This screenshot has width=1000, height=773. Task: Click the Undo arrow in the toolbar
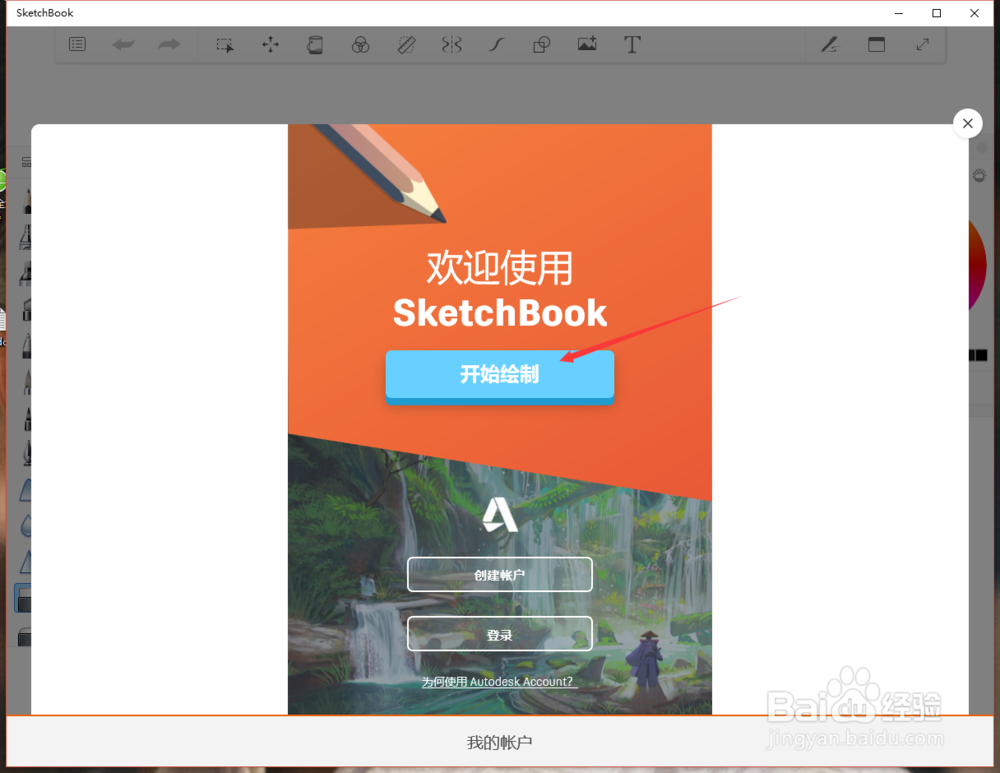123,44
